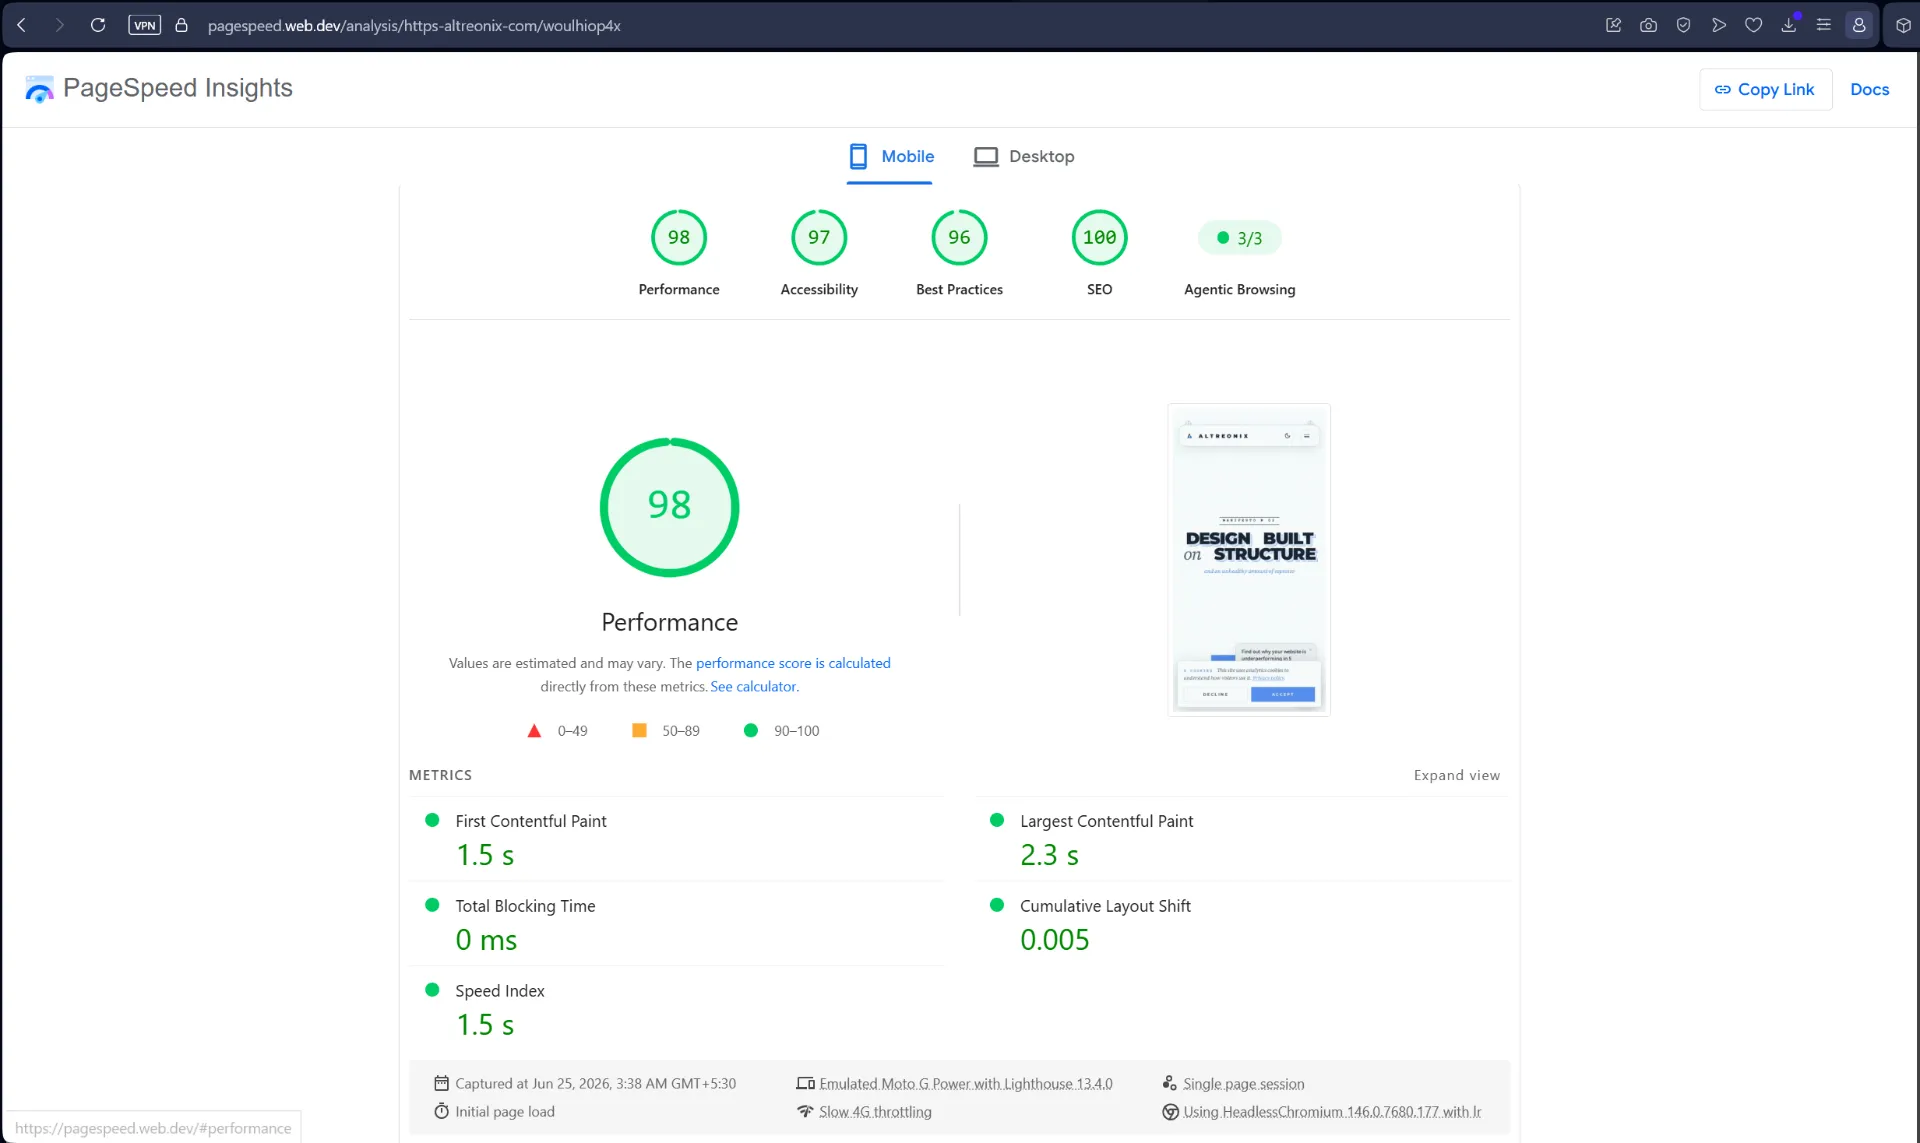
Task: Expand the Cumulative Layout Shift metric
Action: [1242, 924]
